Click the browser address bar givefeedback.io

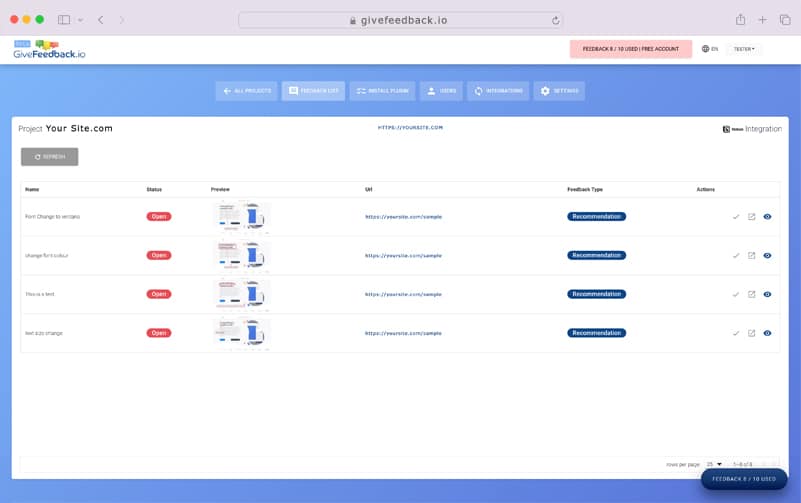pos(401,20)
